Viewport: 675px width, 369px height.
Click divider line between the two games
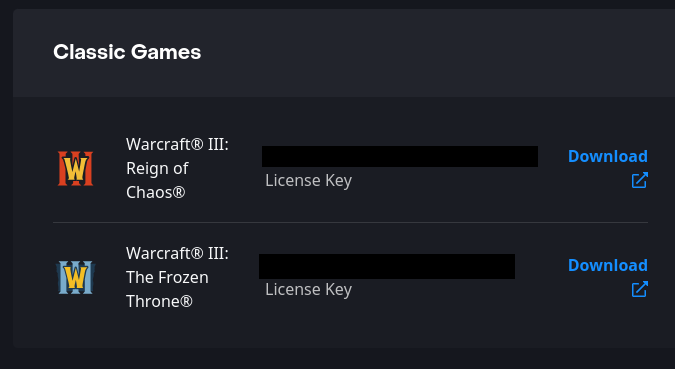350,223
